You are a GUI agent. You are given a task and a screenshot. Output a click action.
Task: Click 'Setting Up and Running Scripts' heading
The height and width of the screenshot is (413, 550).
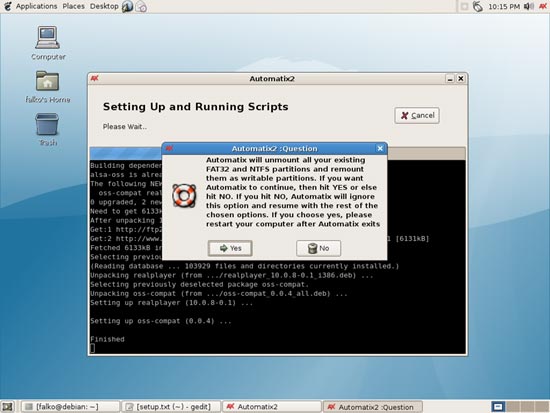(196, 107)
